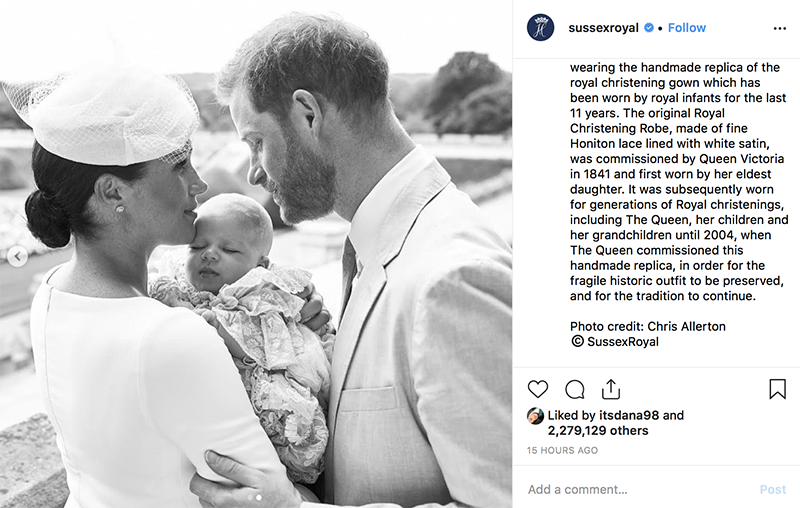This screenshot has height=508, width=800.
Task: View the 2,279,129 others who liked
Action: point(598,431)
